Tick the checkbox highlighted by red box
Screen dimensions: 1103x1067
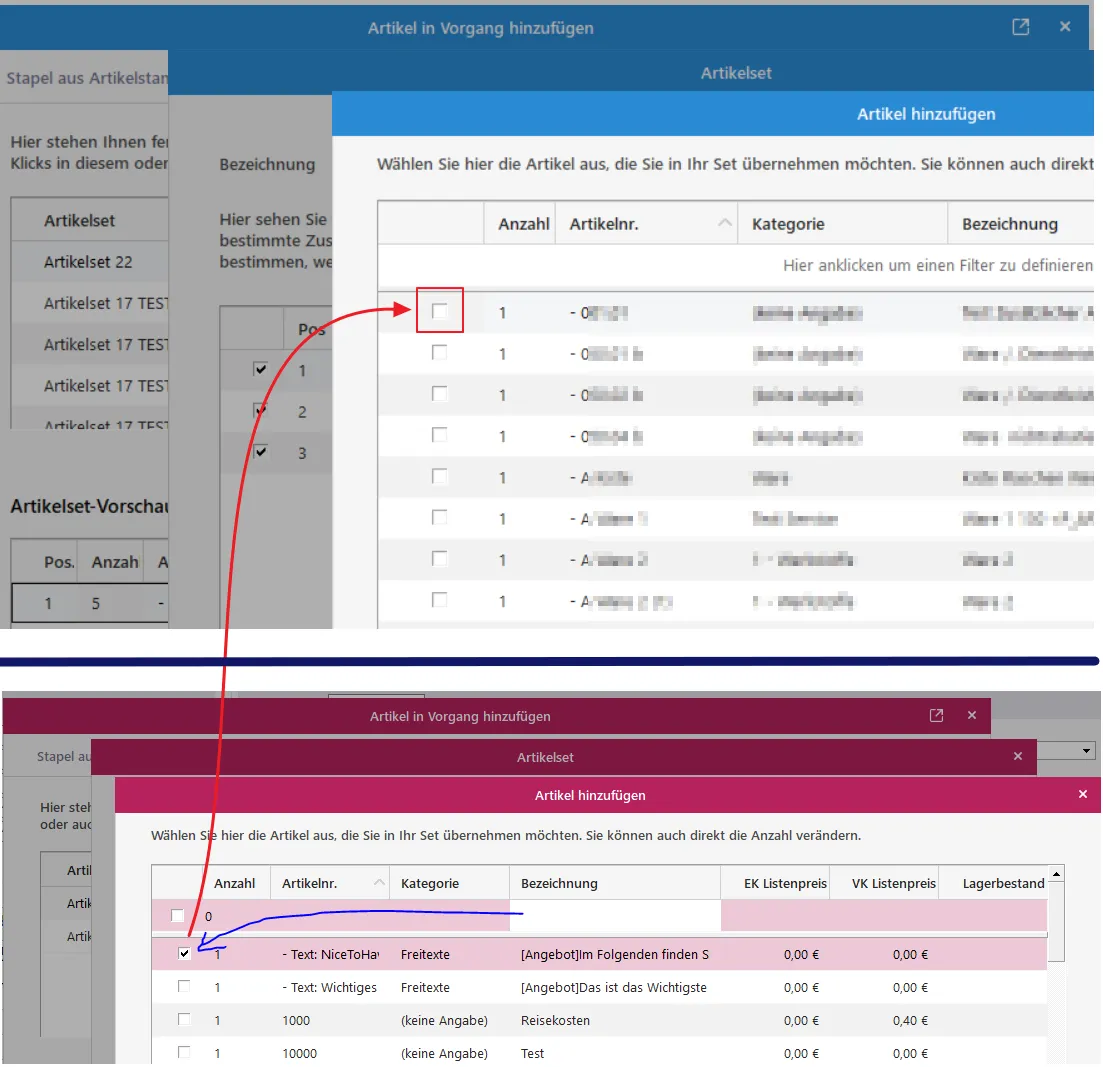(x=439, y=312)
